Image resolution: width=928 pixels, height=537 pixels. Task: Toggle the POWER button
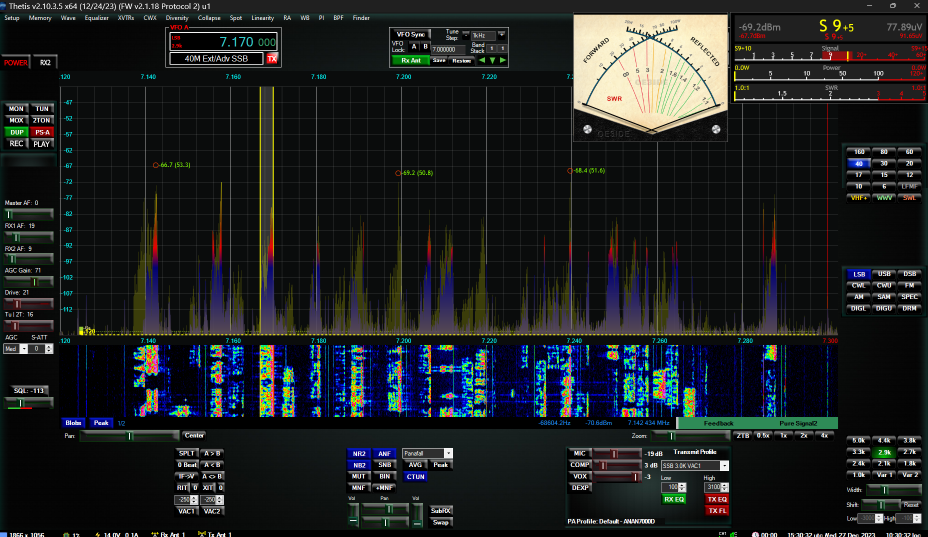click(15, 63)
